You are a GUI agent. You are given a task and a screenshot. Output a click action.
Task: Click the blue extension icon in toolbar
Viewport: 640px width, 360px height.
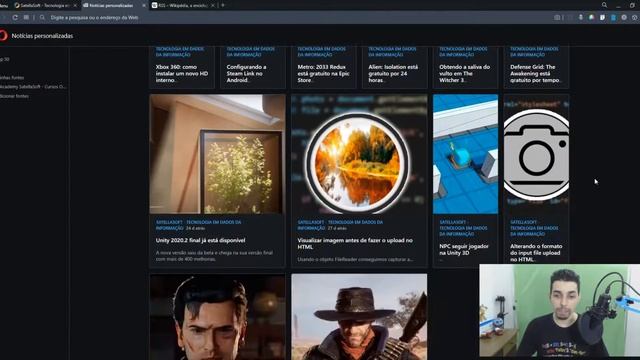[613, 18]
